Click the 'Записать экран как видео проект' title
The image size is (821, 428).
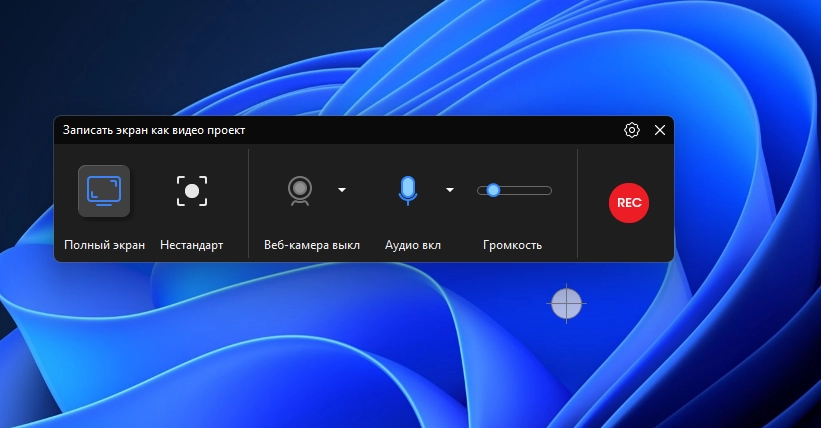click(154, 130)
